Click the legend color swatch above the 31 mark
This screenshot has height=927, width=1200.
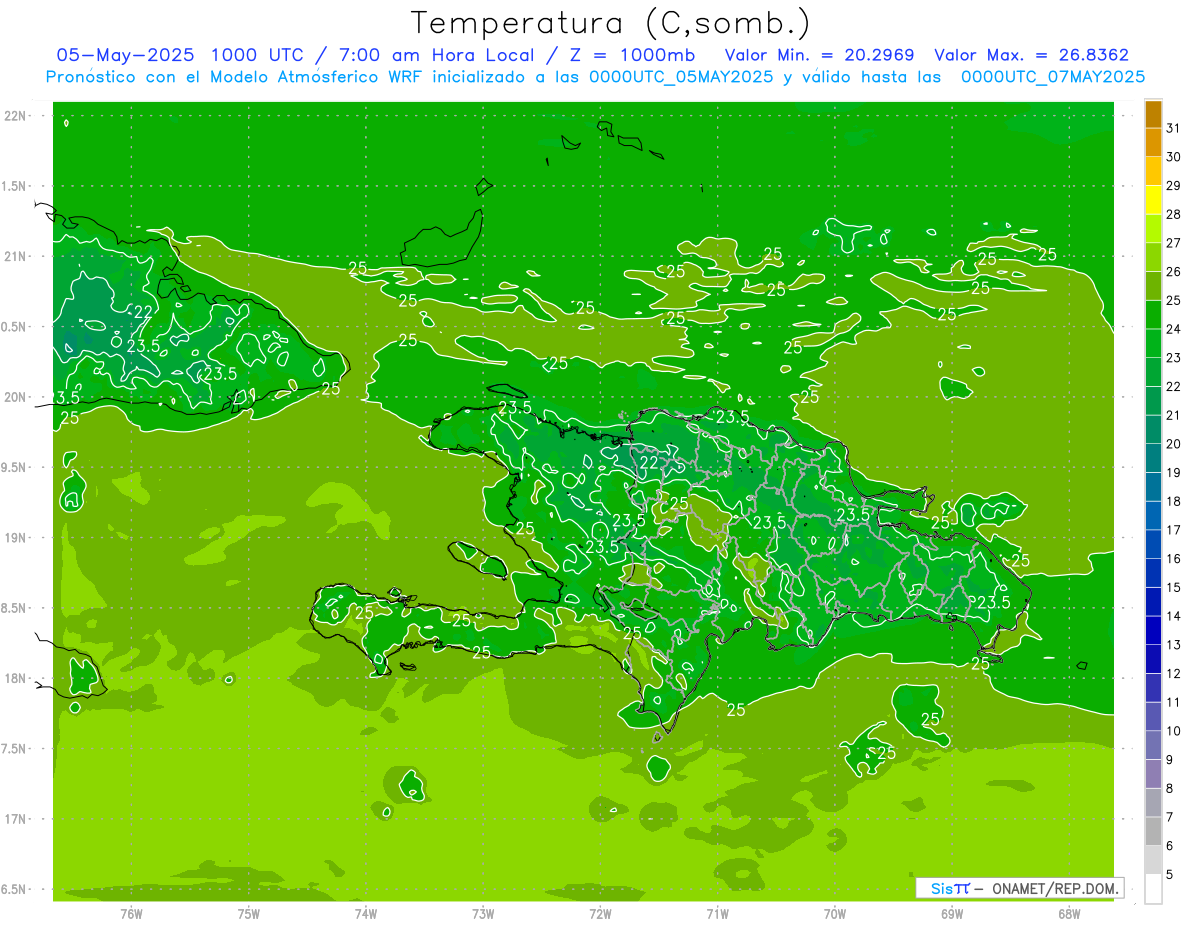coord(1153,114)
